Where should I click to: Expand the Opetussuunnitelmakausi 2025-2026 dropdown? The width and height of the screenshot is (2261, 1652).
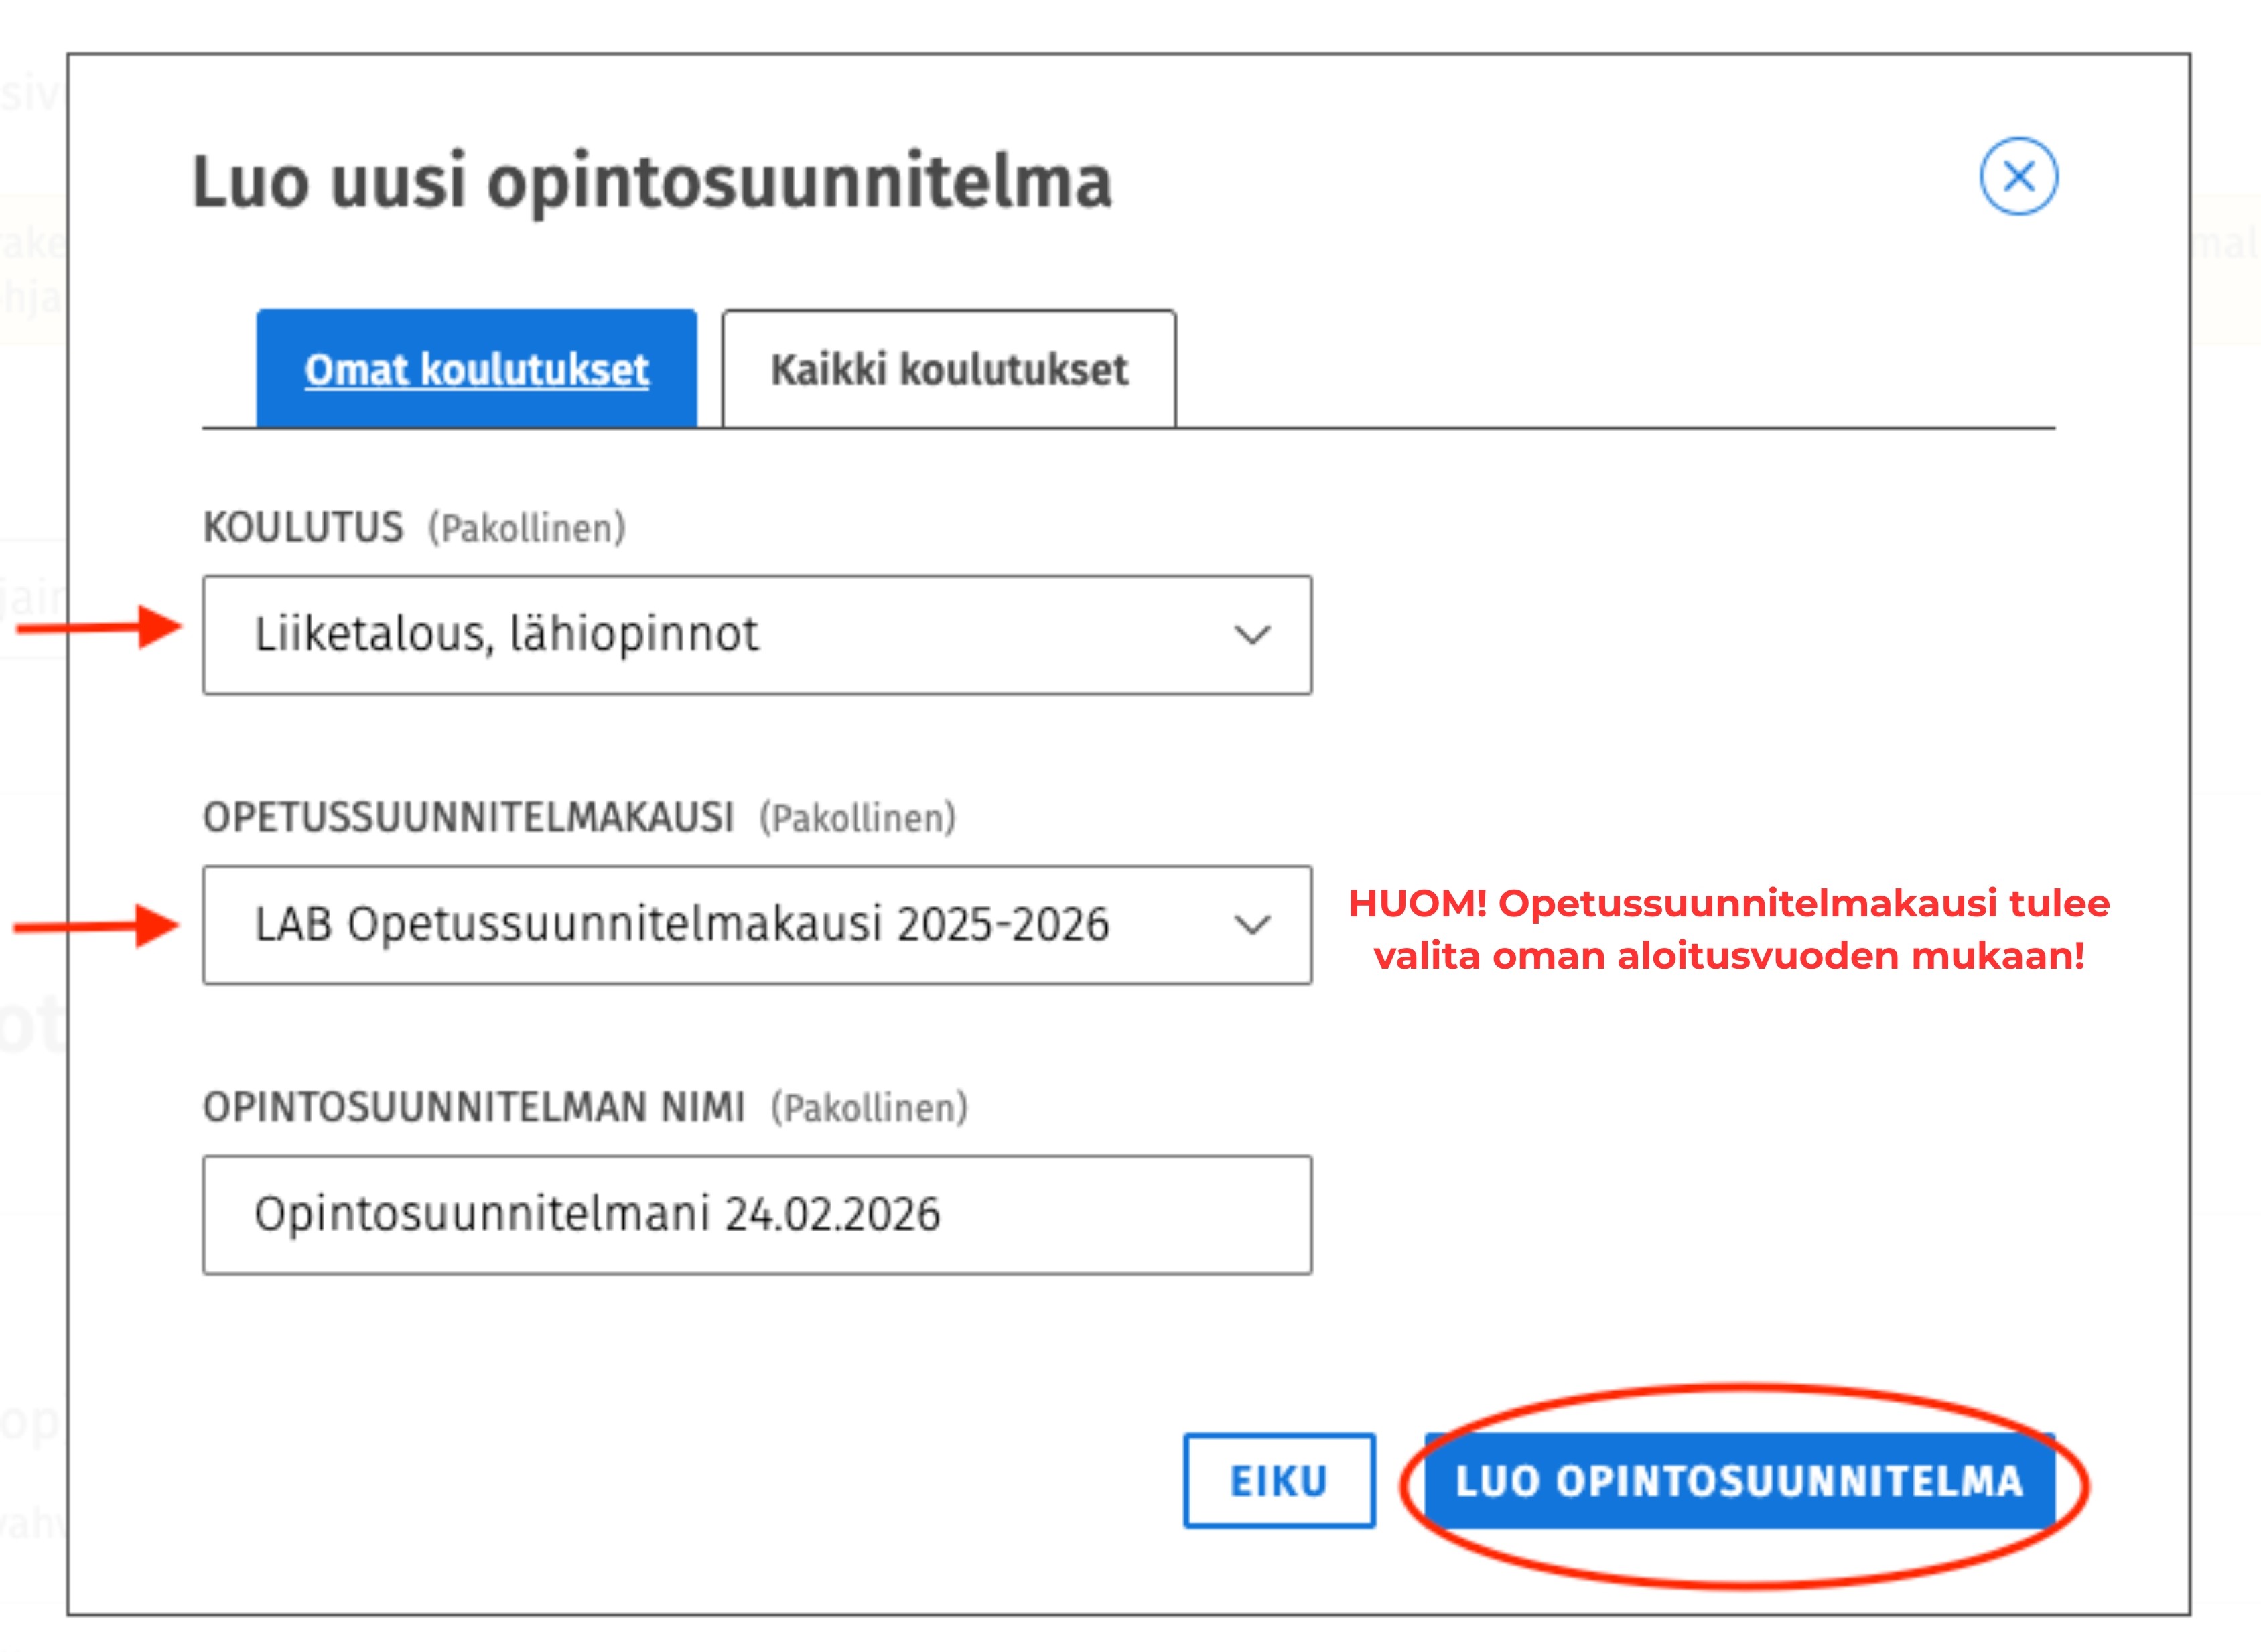(x=757, y=924)
